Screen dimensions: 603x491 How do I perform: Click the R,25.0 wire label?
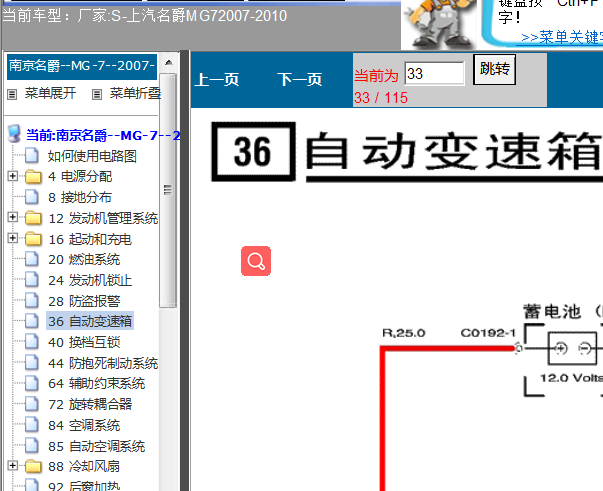click(404, 333)
